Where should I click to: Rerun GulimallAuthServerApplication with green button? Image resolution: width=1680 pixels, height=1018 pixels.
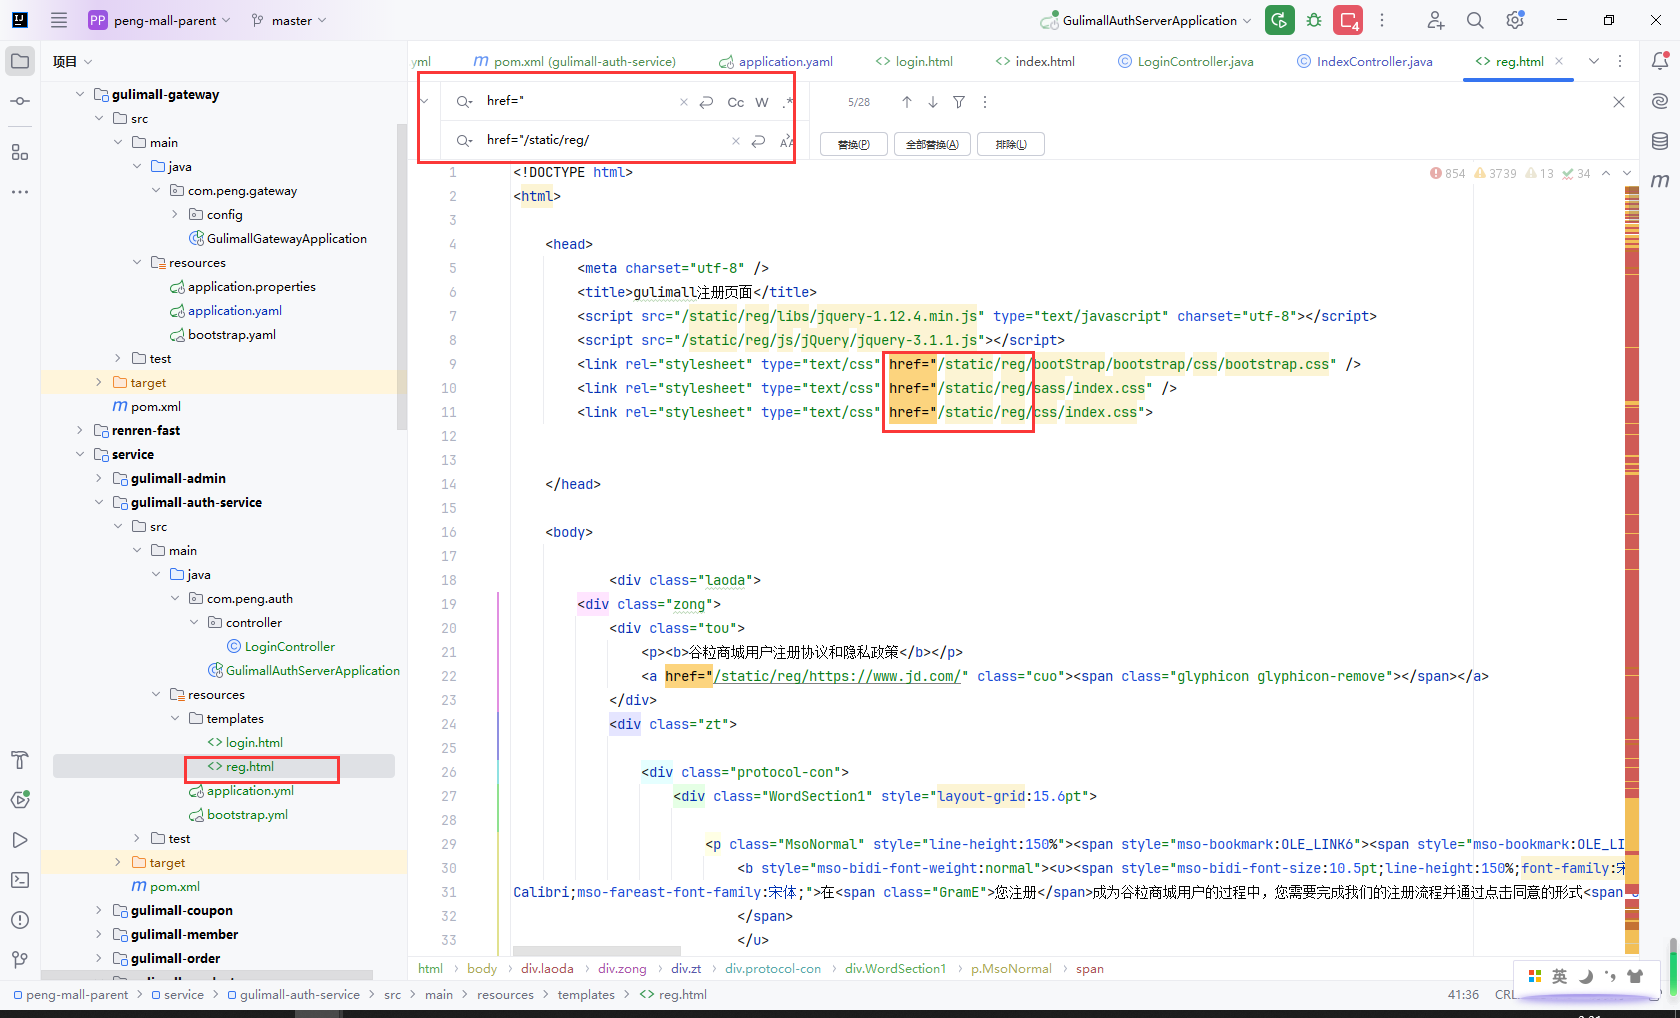(1280, 20)
